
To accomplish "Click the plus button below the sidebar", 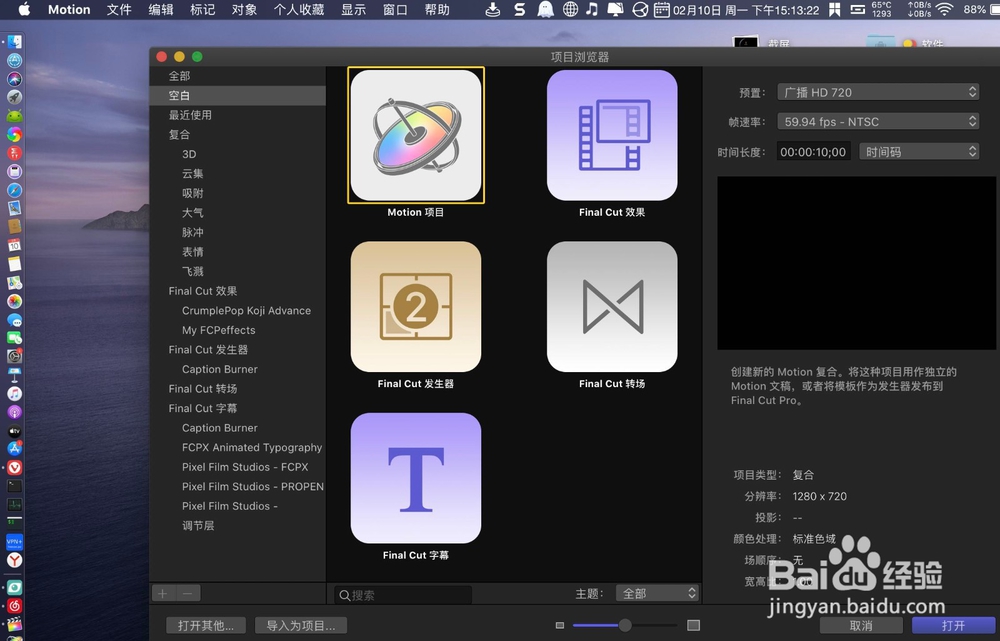I will (163, 594).
